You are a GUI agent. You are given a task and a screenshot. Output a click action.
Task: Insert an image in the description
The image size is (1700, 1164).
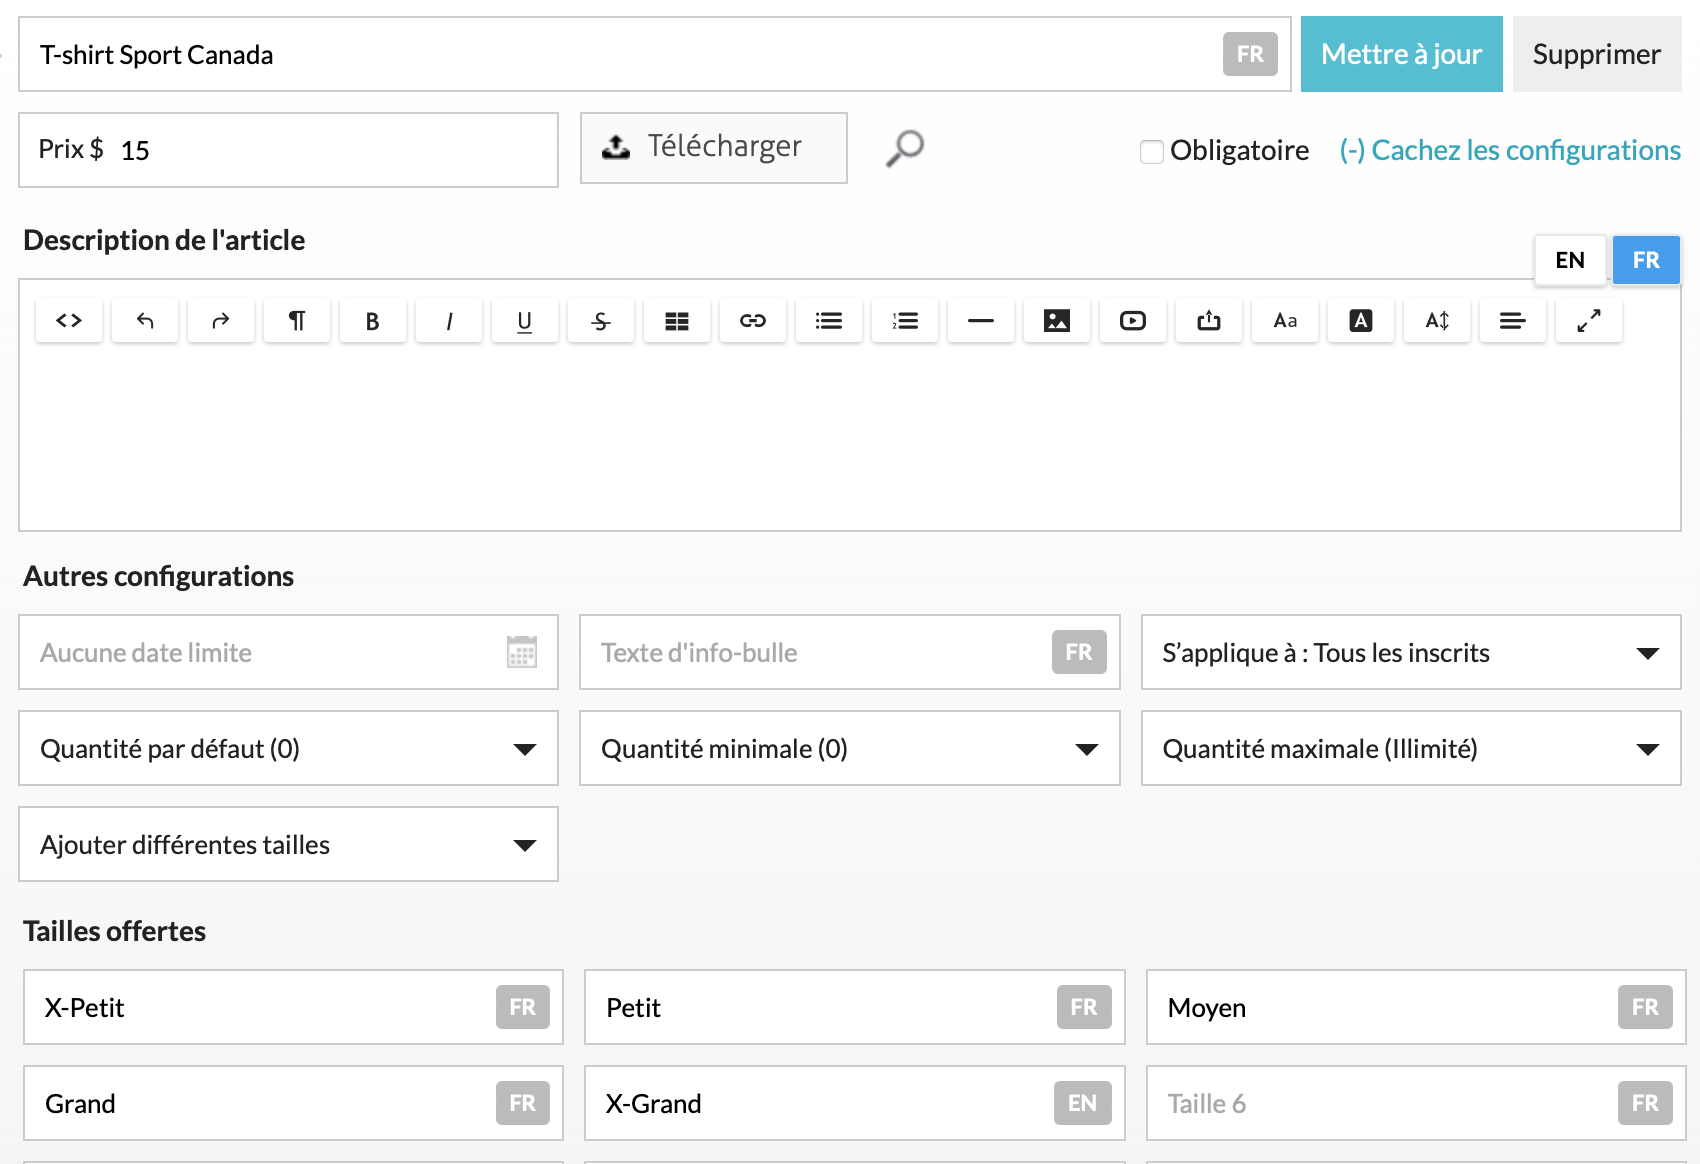(1057, 321)
